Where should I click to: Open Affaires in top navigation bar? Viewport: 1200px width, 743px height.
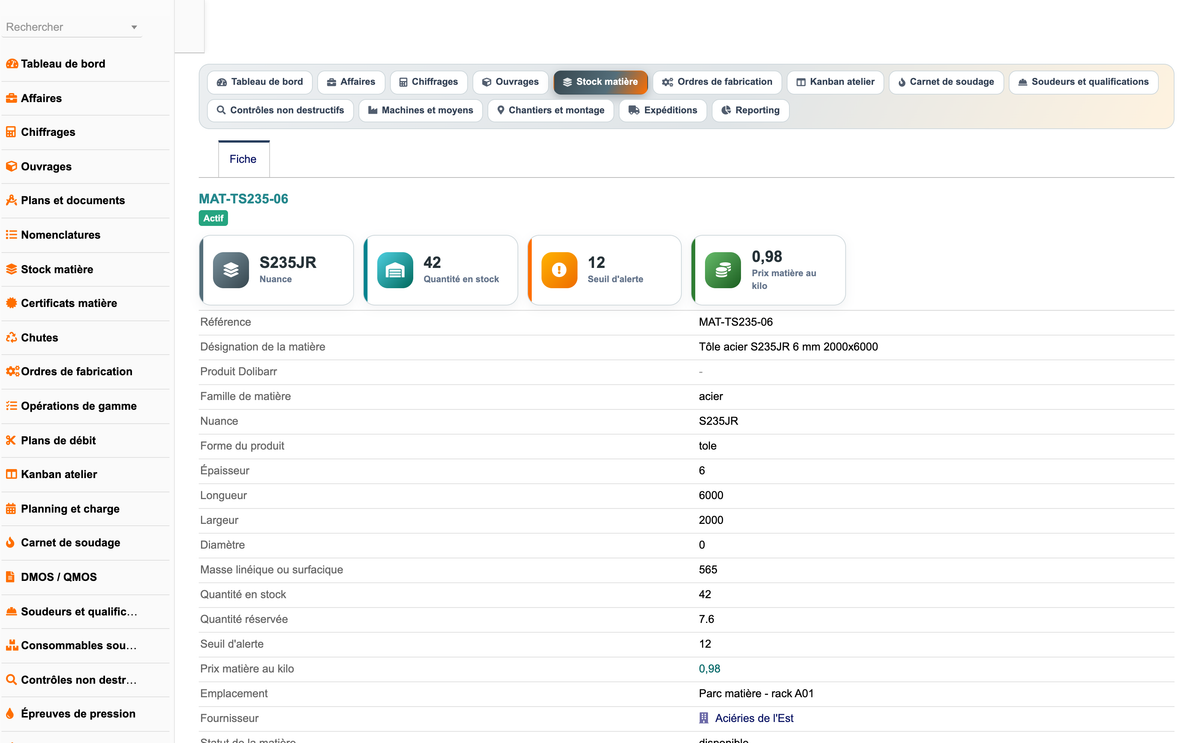(351, 82)
